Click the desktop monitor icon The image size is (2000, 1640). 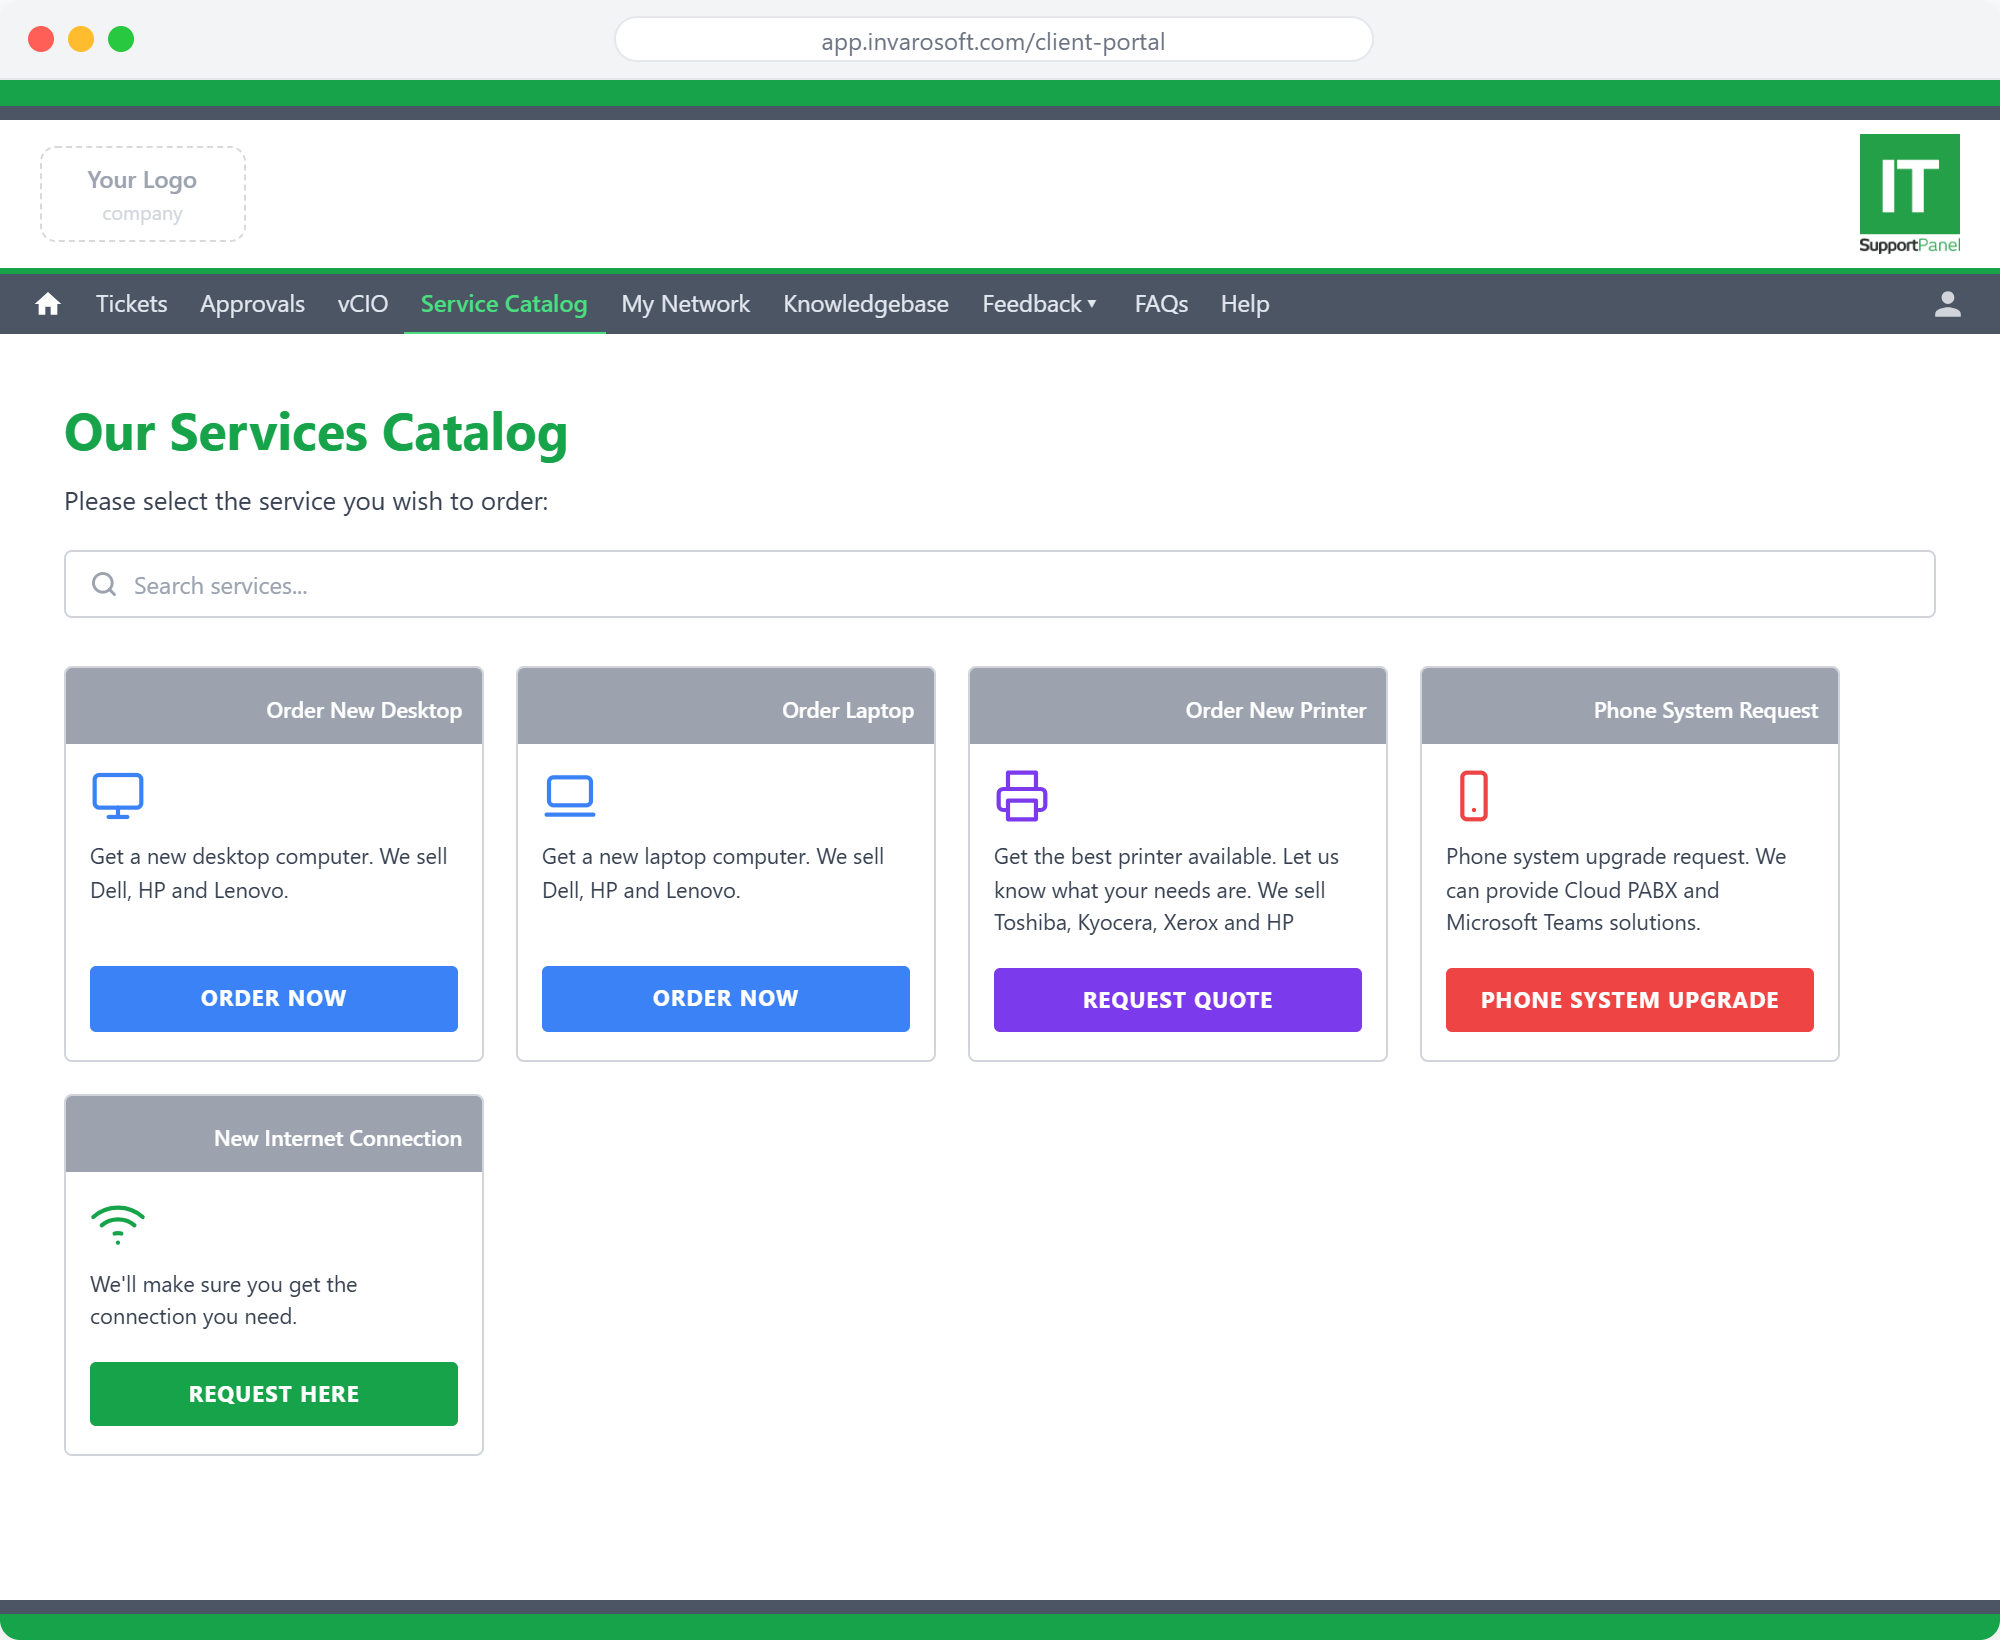point(118,796)
